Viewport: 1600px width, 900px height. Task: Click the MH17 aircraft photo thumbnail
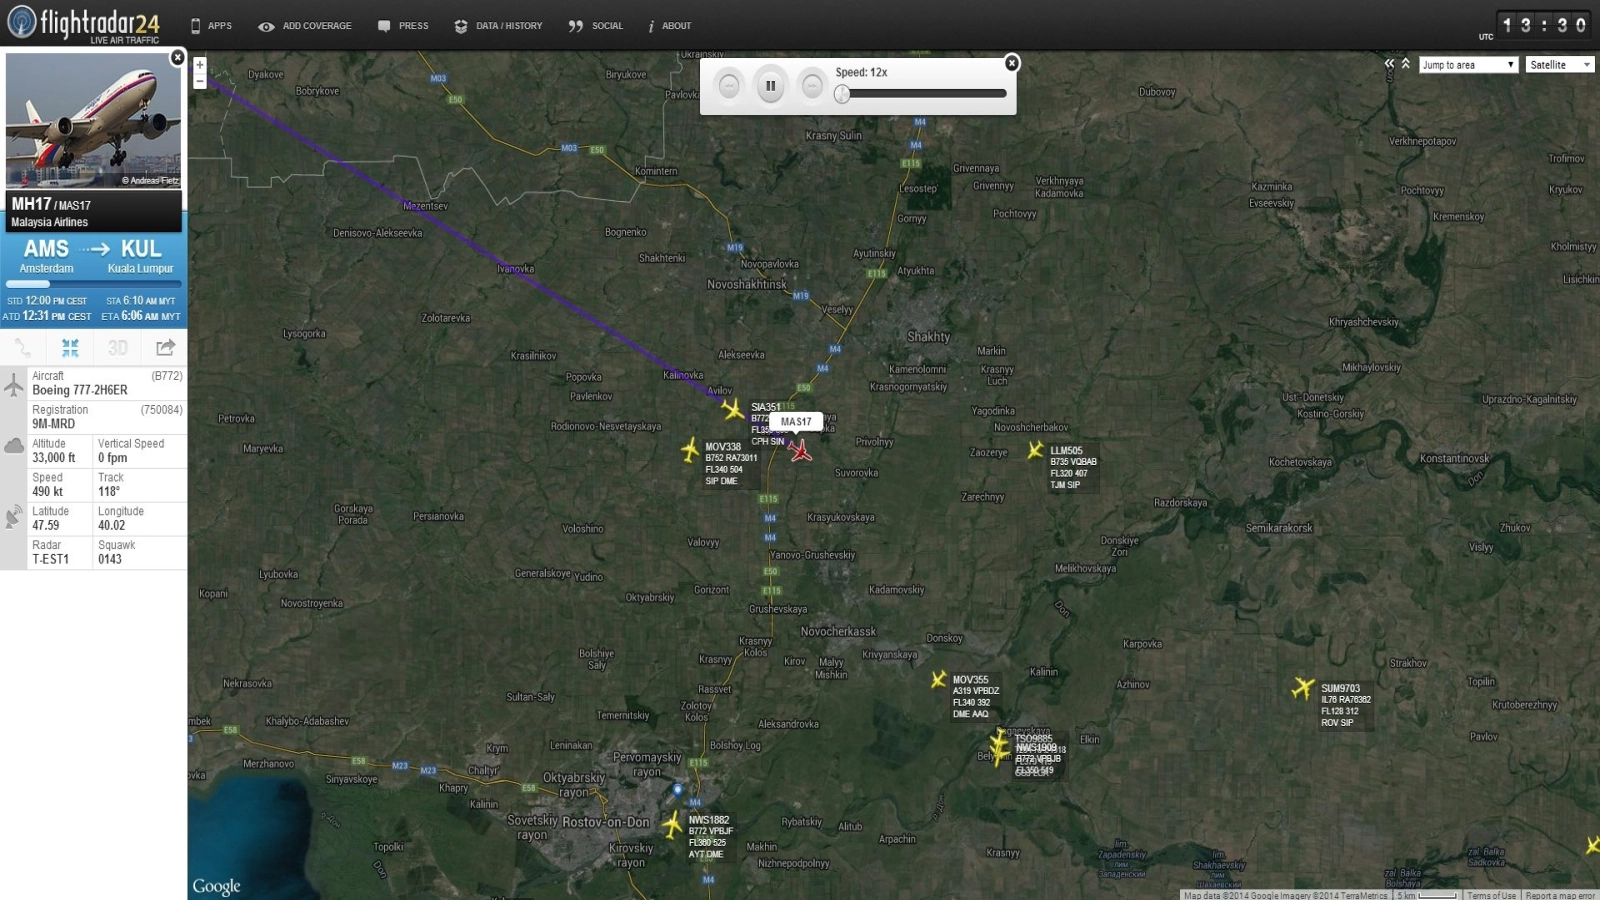(93, 120)
